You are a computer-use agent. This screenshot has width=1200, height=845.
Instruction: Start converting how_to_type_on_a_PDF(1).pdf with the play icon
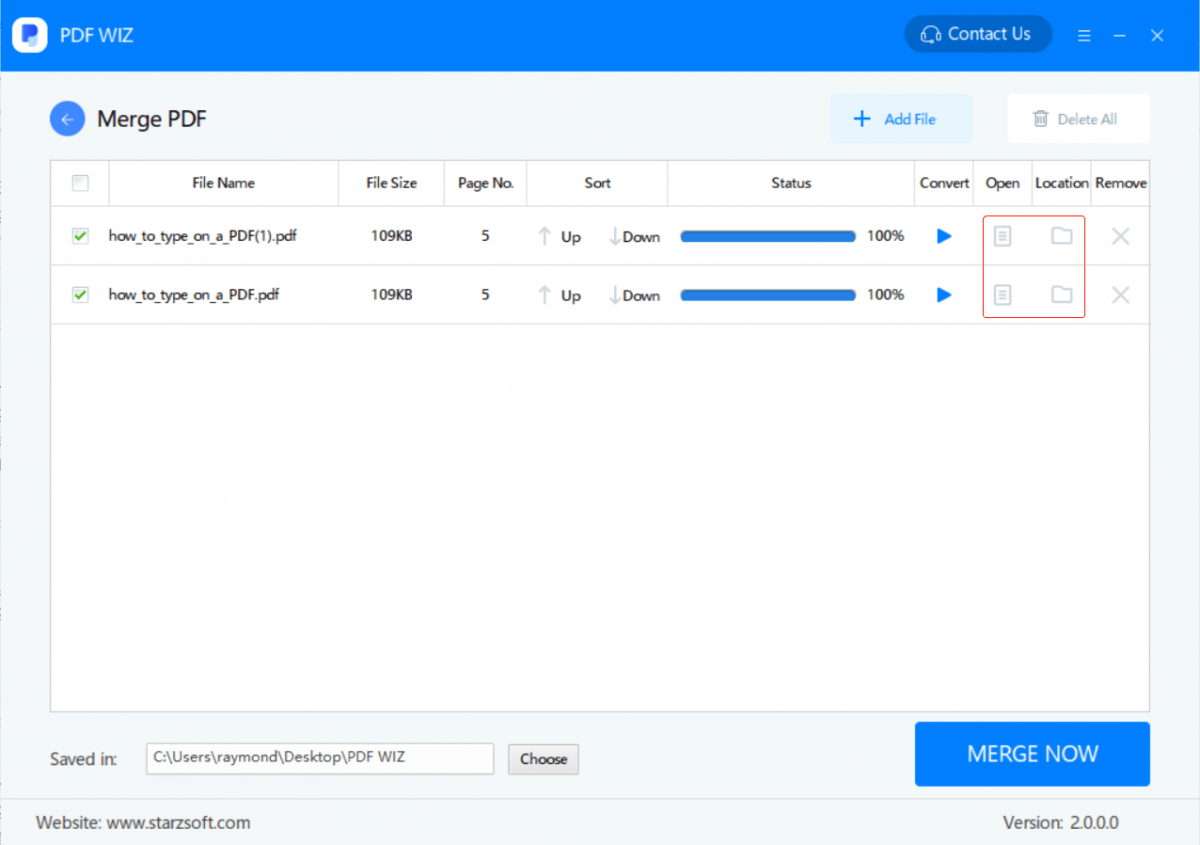[943, 236]
